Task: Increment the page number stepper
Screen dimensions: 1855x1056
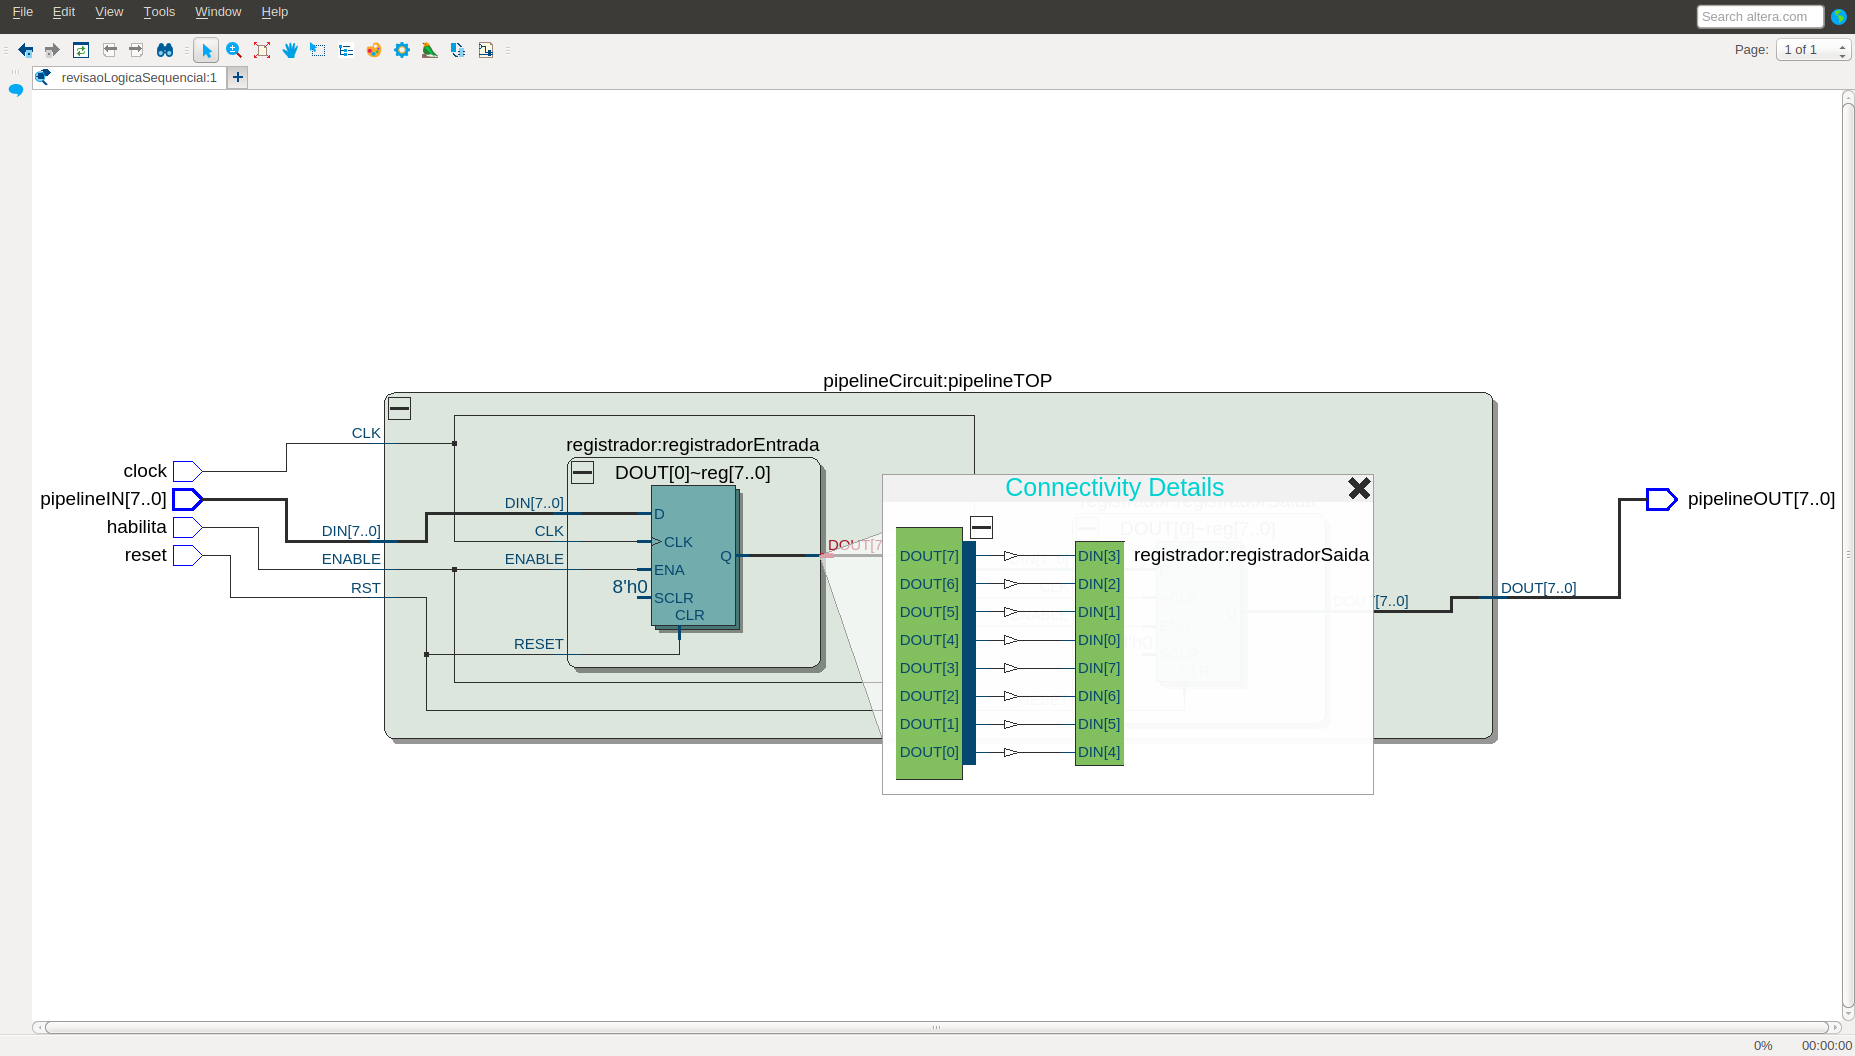Action: [x=1843, y=45]
